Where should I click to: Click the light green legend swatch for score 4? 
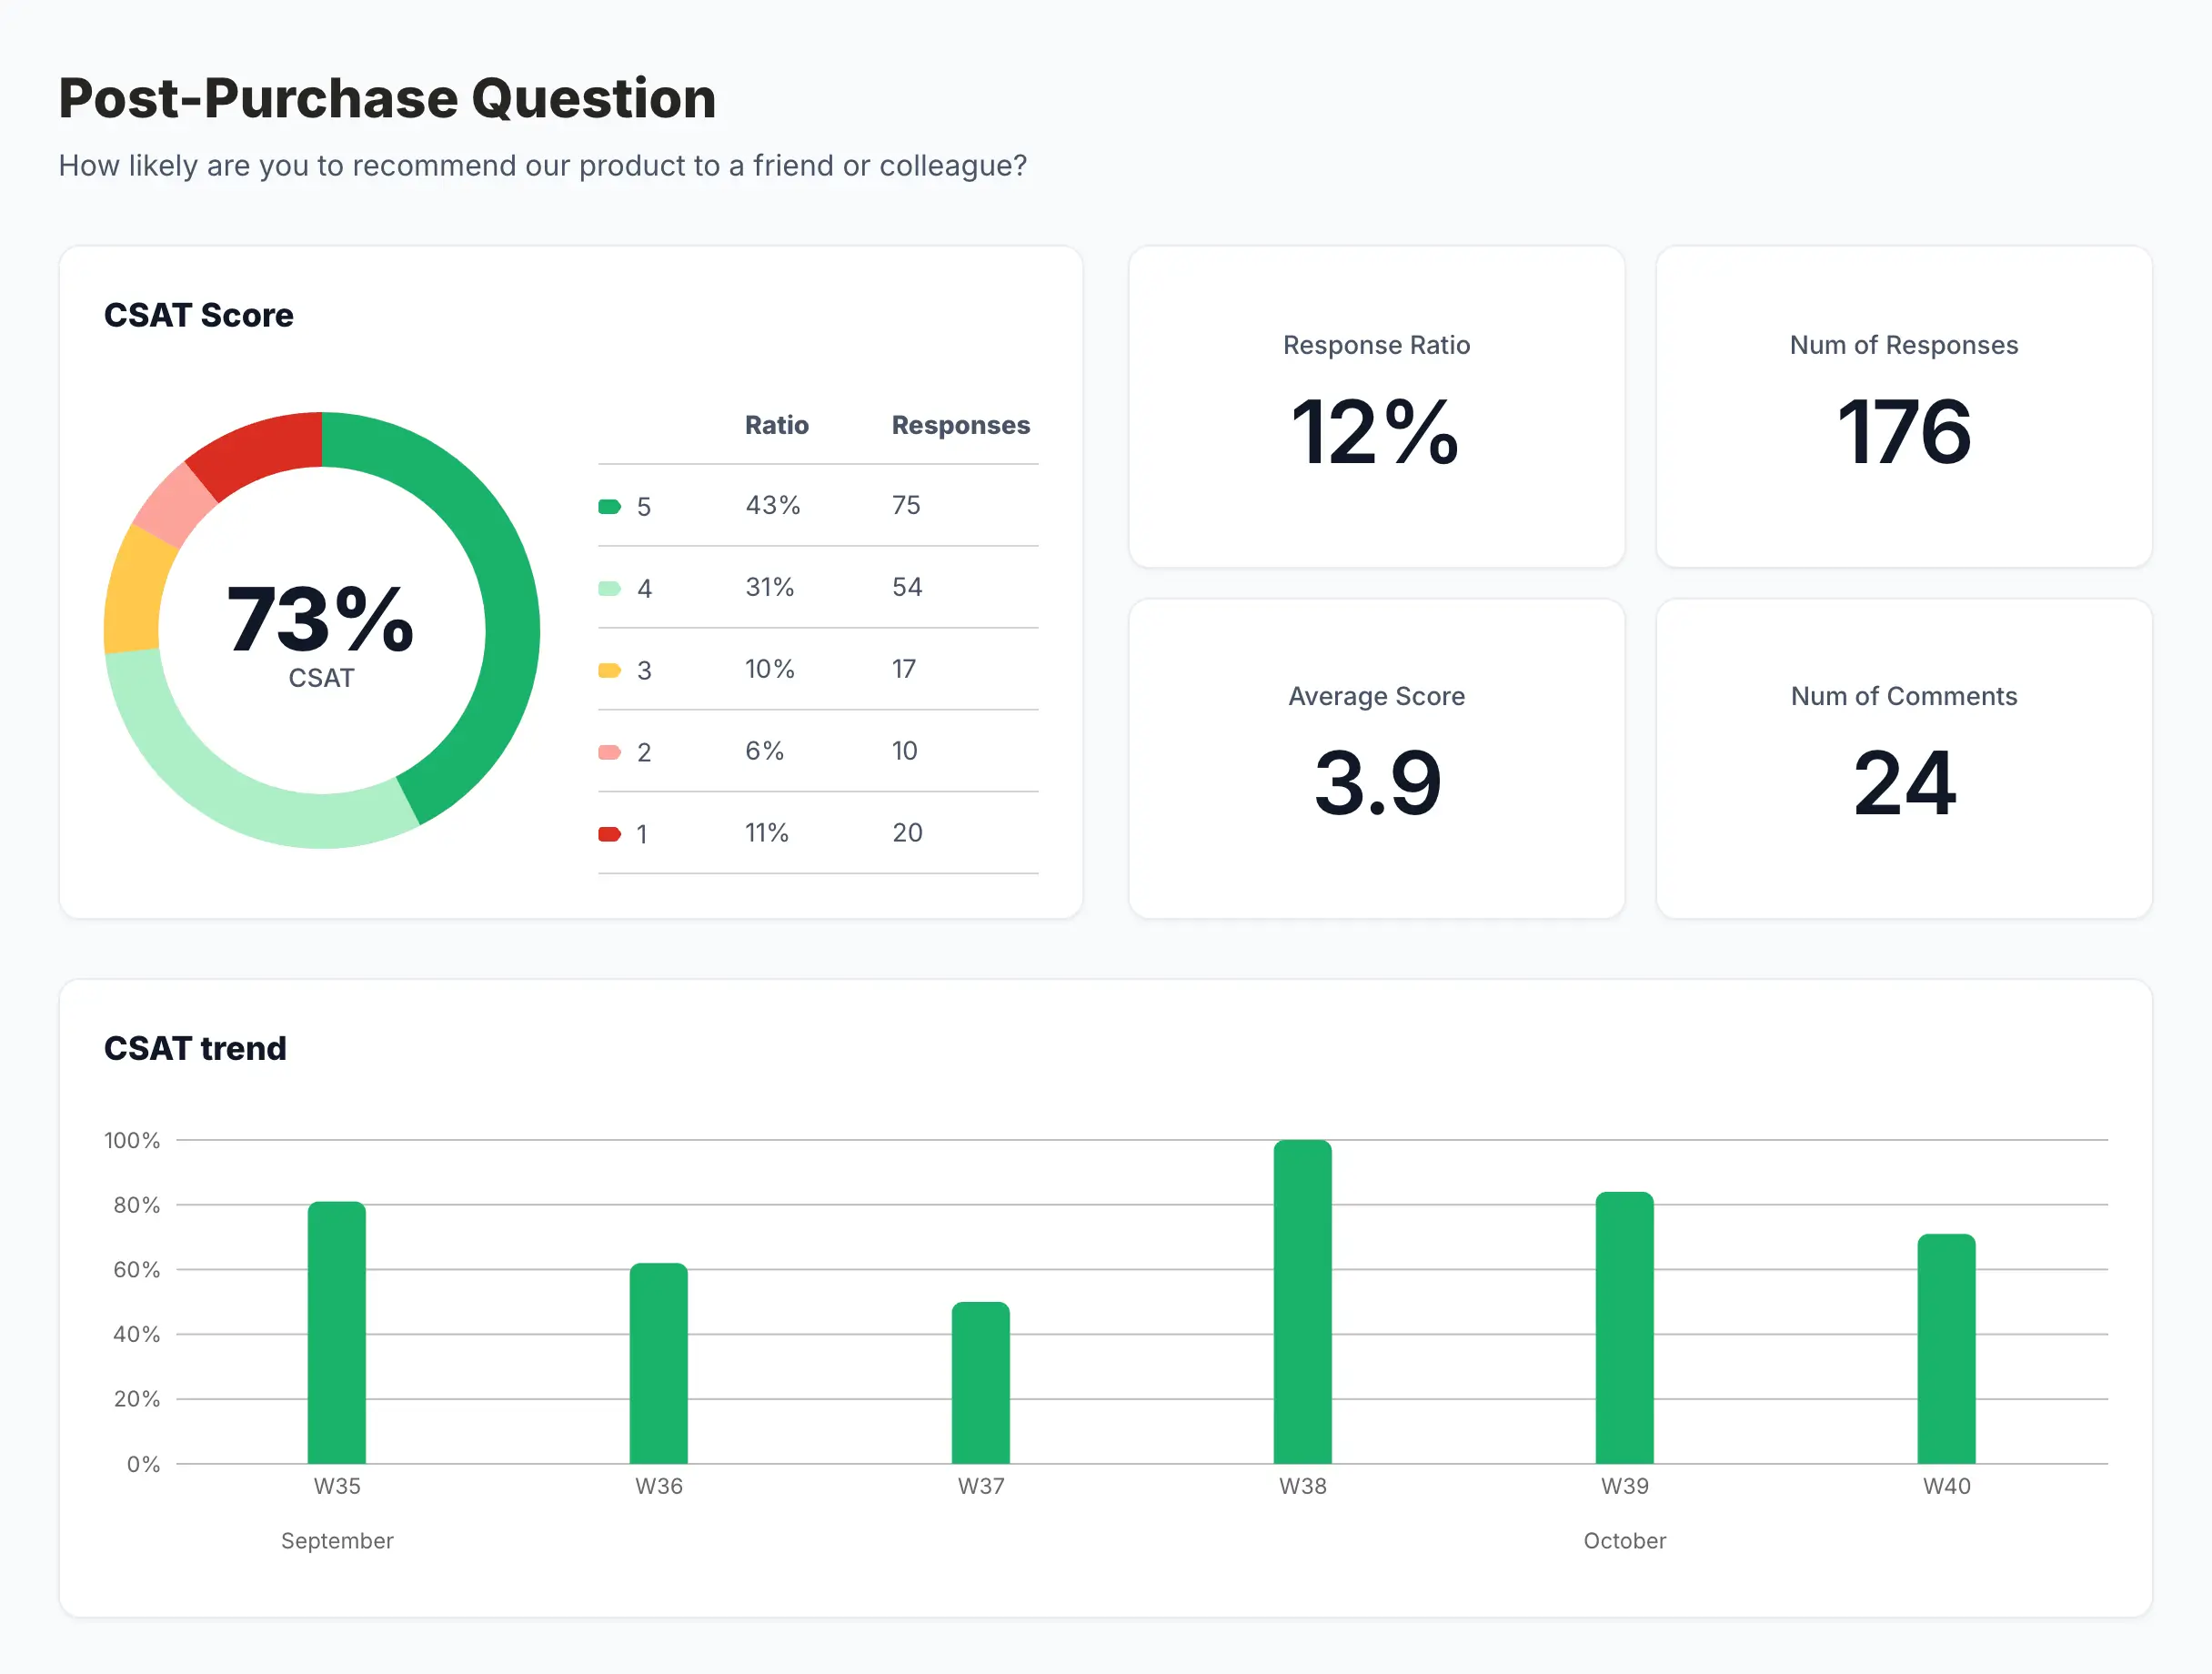pos(609,589)
